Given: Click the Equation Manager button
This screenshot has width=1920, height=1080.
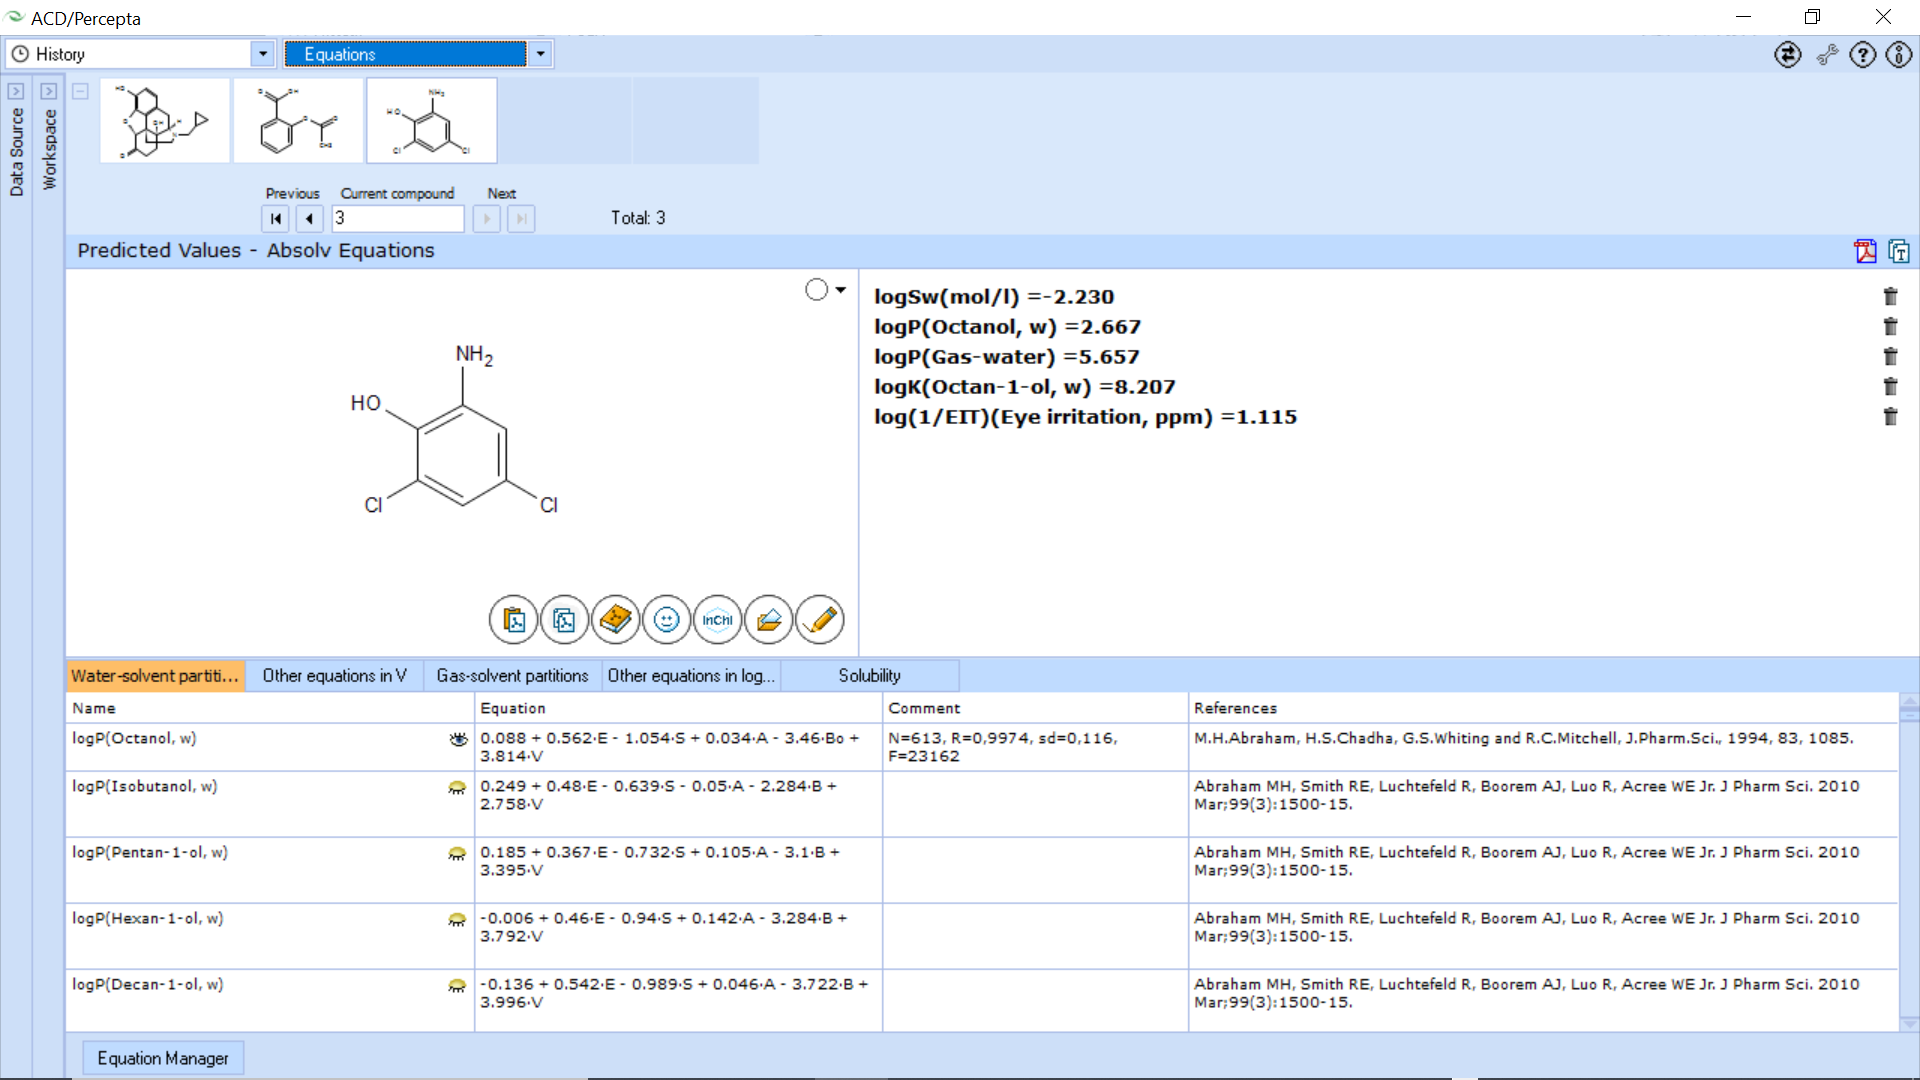Looking at the screenshot, I should click(163, 1058).
